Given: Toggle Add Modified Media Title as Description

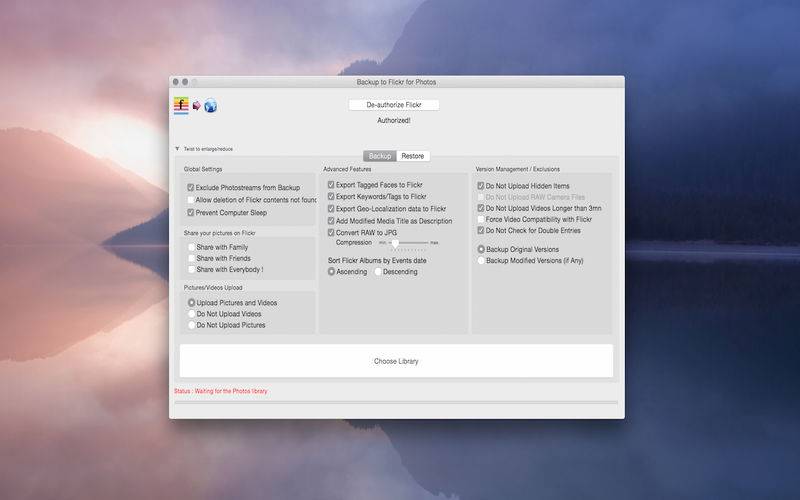Looking at the screenshot, I should [x=331, y=221].
